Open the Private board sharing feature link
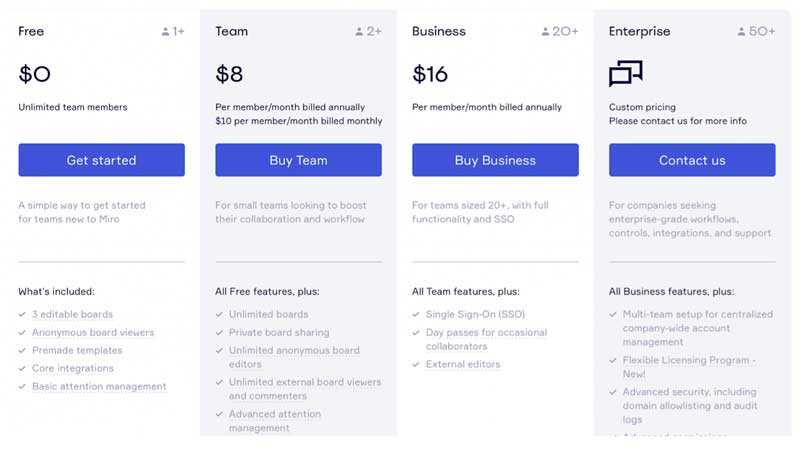The height and width of the screenshot is (451, 800). tap(279, 332)
